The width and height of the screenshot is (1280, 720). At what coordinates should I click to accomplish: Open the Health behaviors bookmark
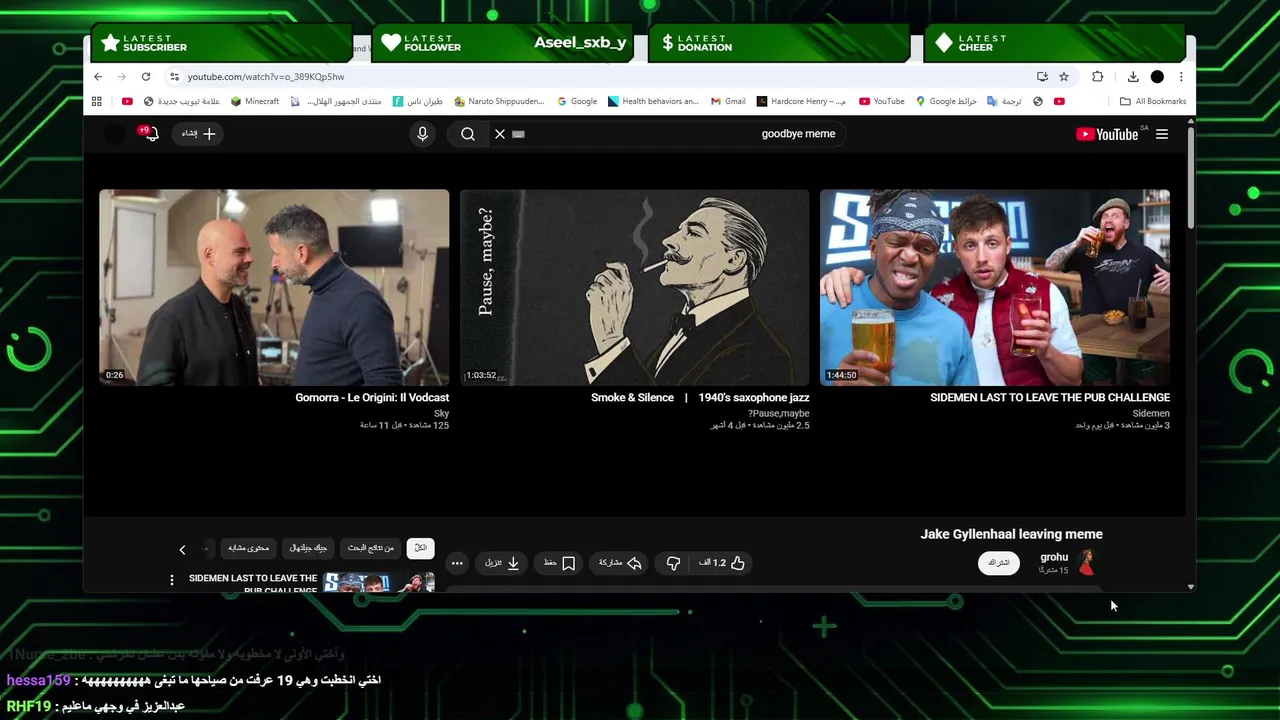pos(653,101)
